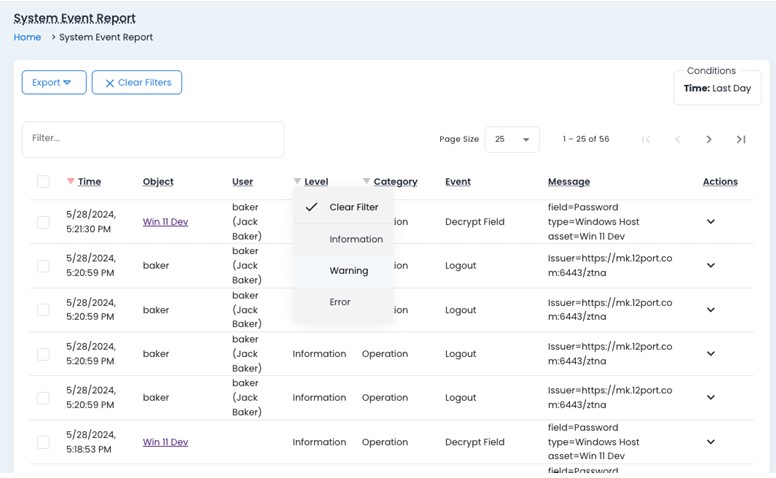Click the Category column filter icon
The image size is (776, 478).
tap(366, 182)
